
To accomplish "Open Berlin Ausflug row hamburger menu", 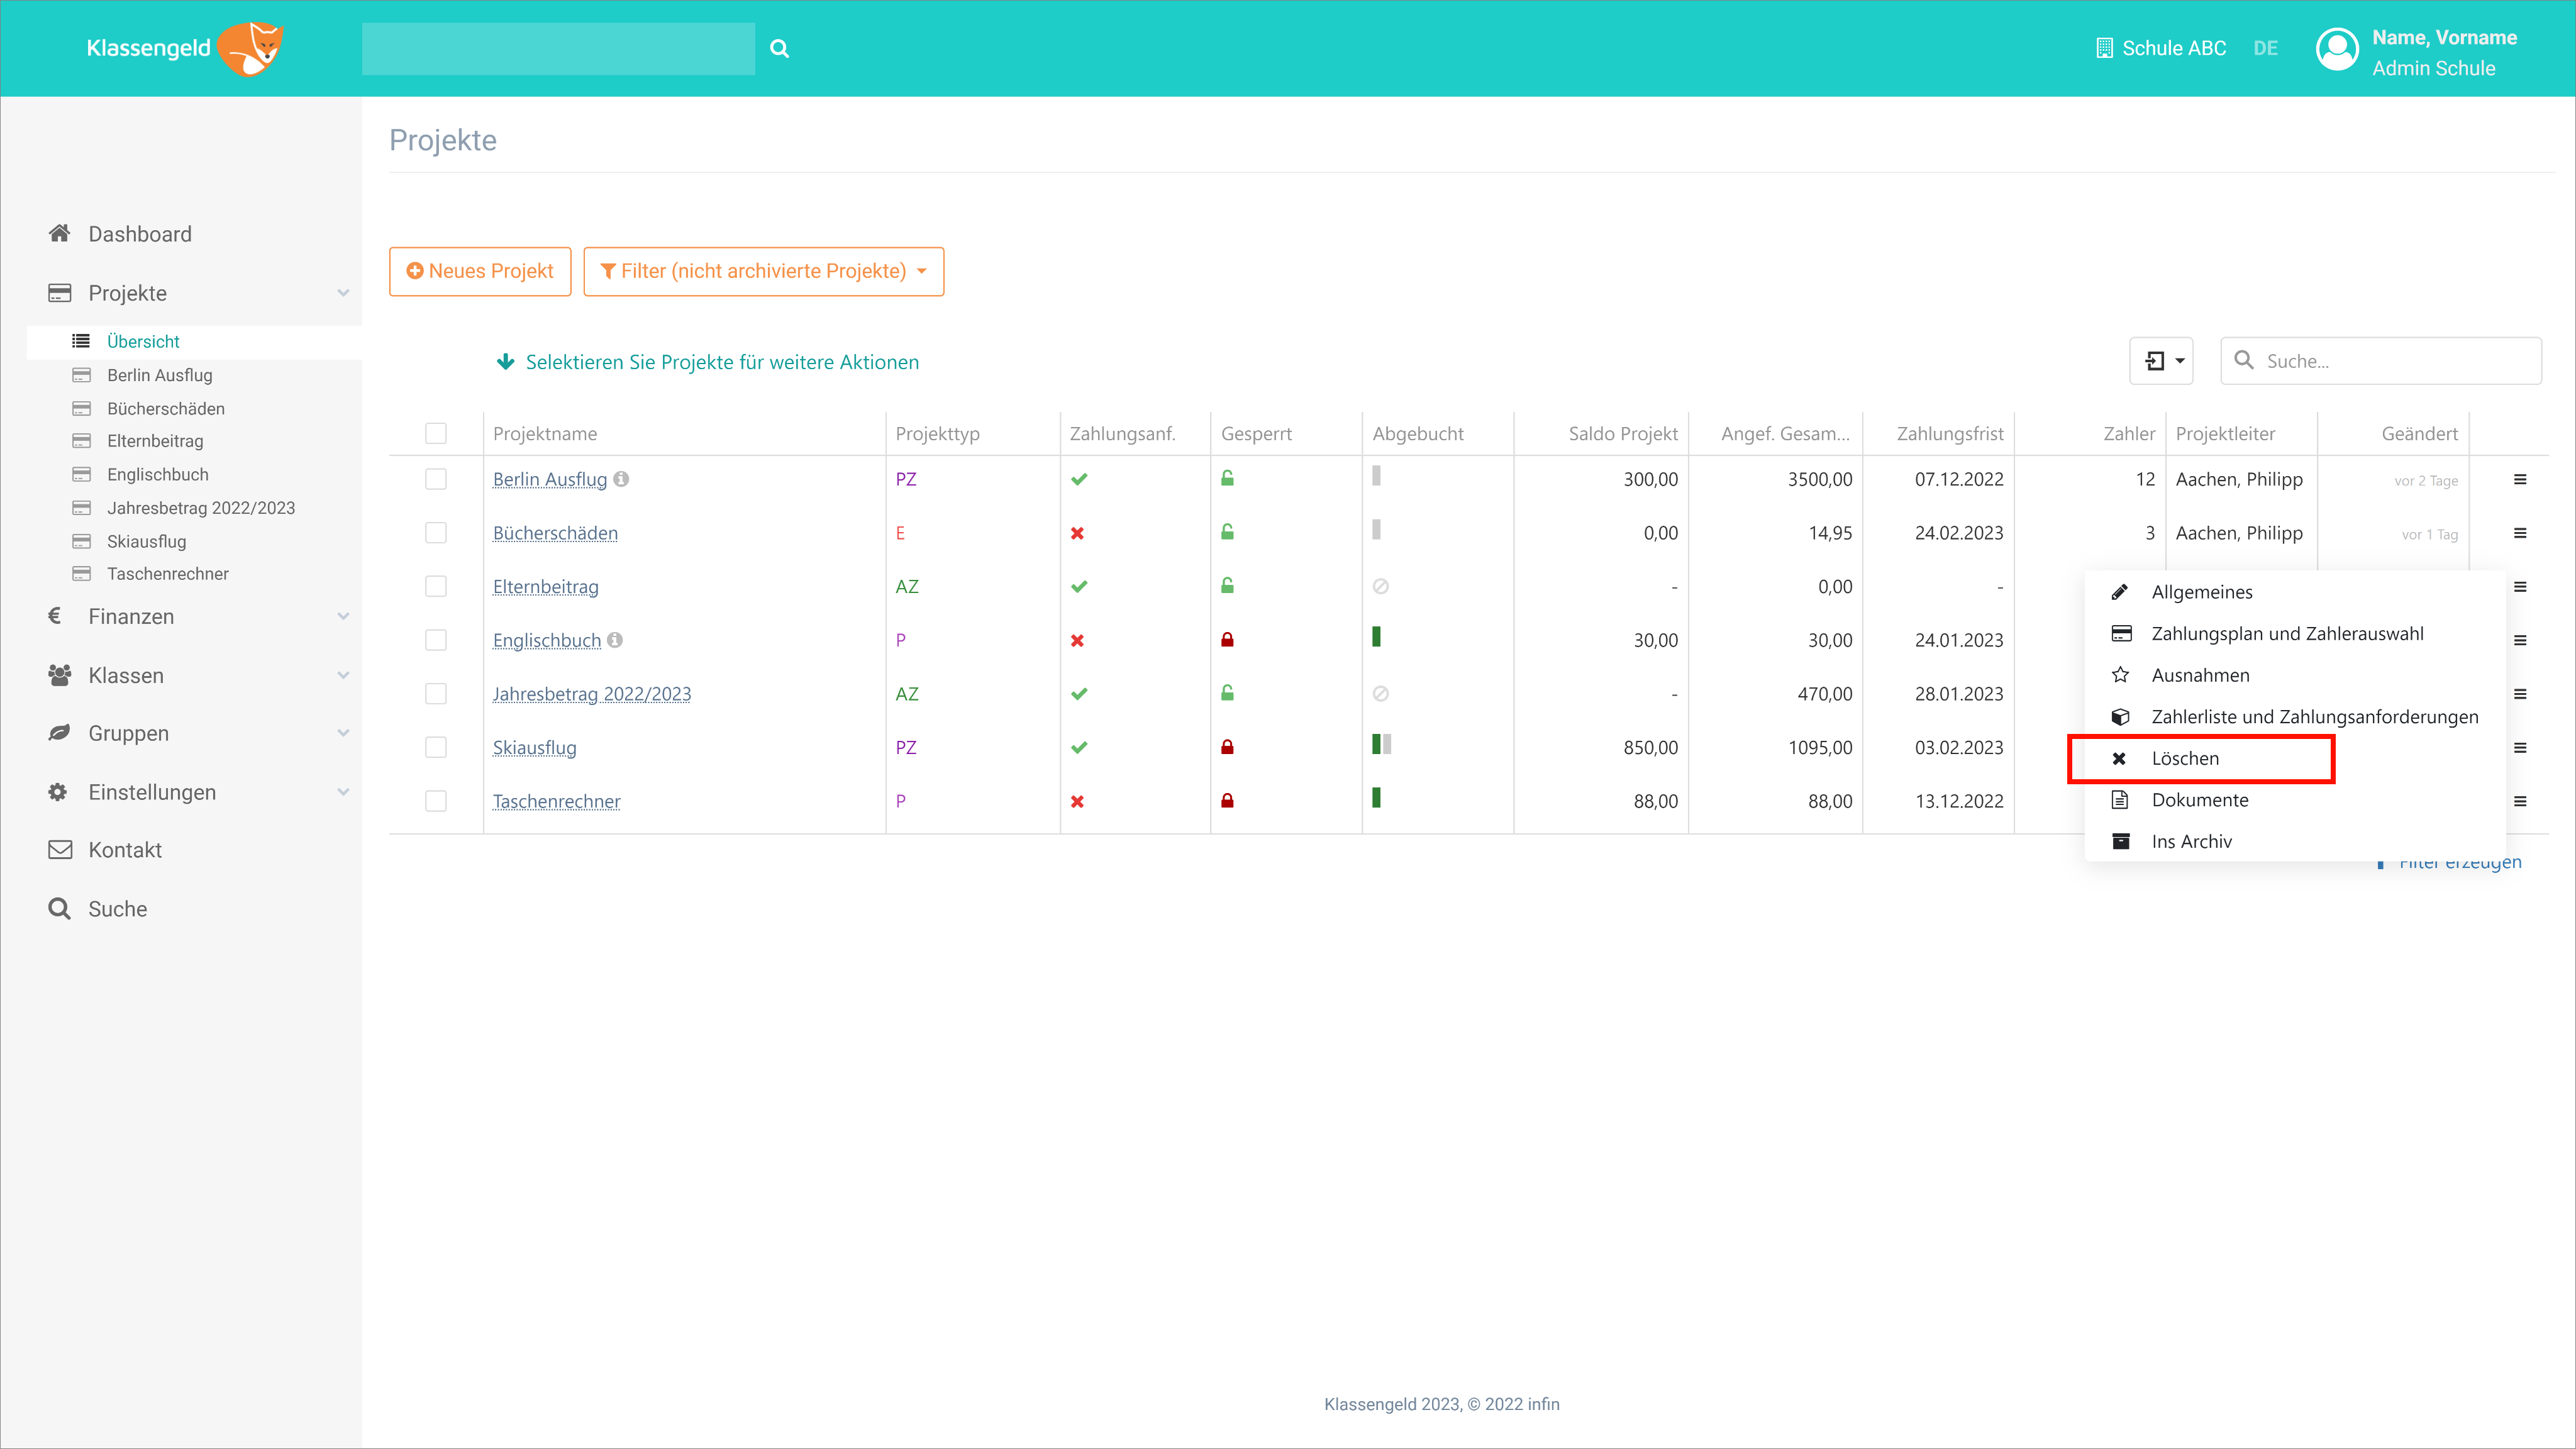I will [2520, 480].
